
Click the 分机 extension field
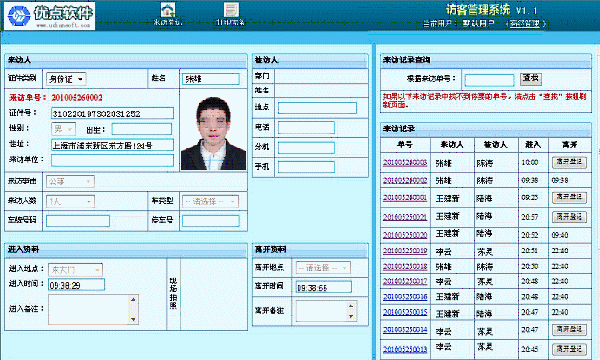tap(306, 148)
